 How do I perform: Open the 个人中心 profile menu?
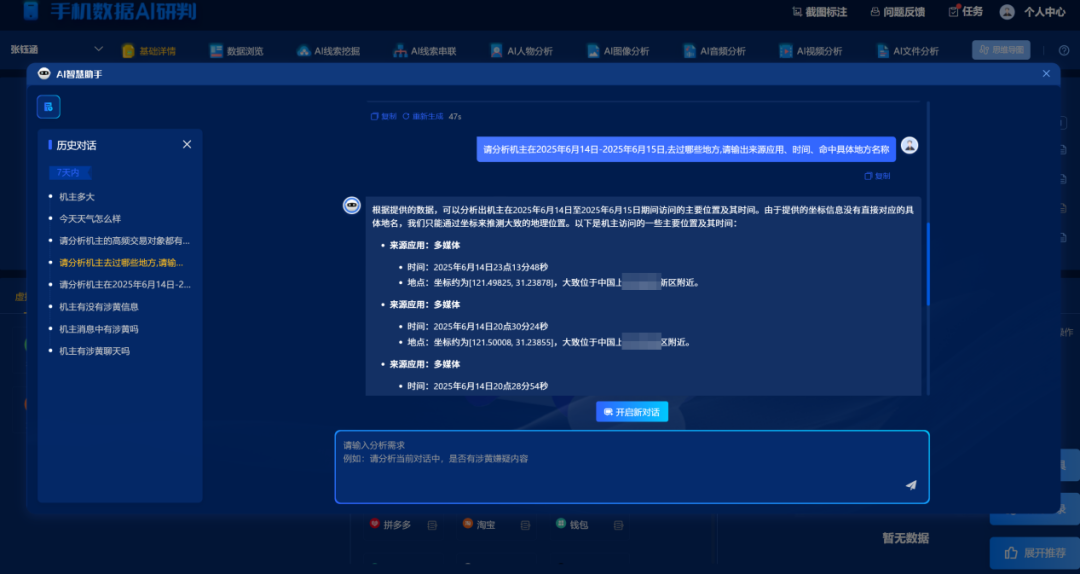coord(1032,12)
